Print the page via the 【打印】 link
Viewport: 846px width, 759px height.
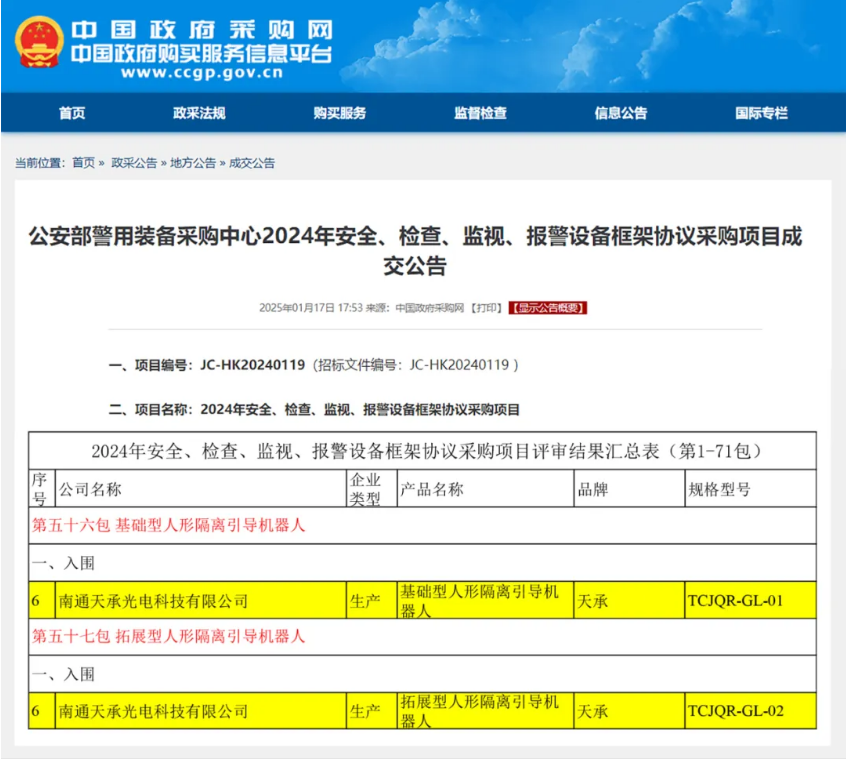pos(487,308)
